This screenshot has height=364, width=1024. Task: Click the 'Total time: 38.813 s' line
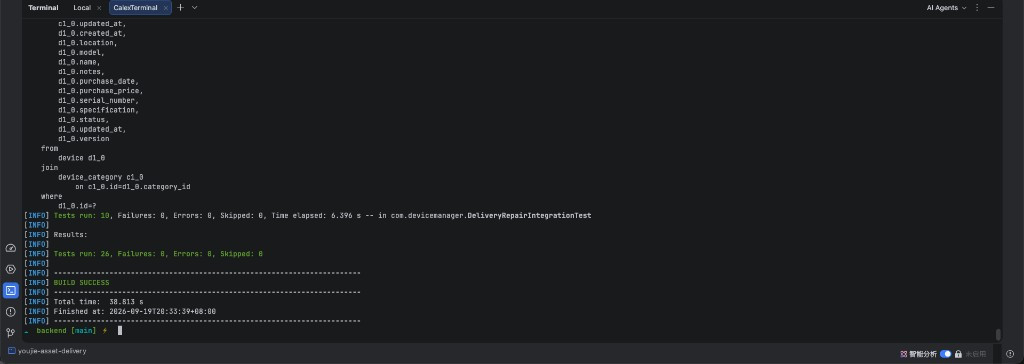(x=99, y=302)
